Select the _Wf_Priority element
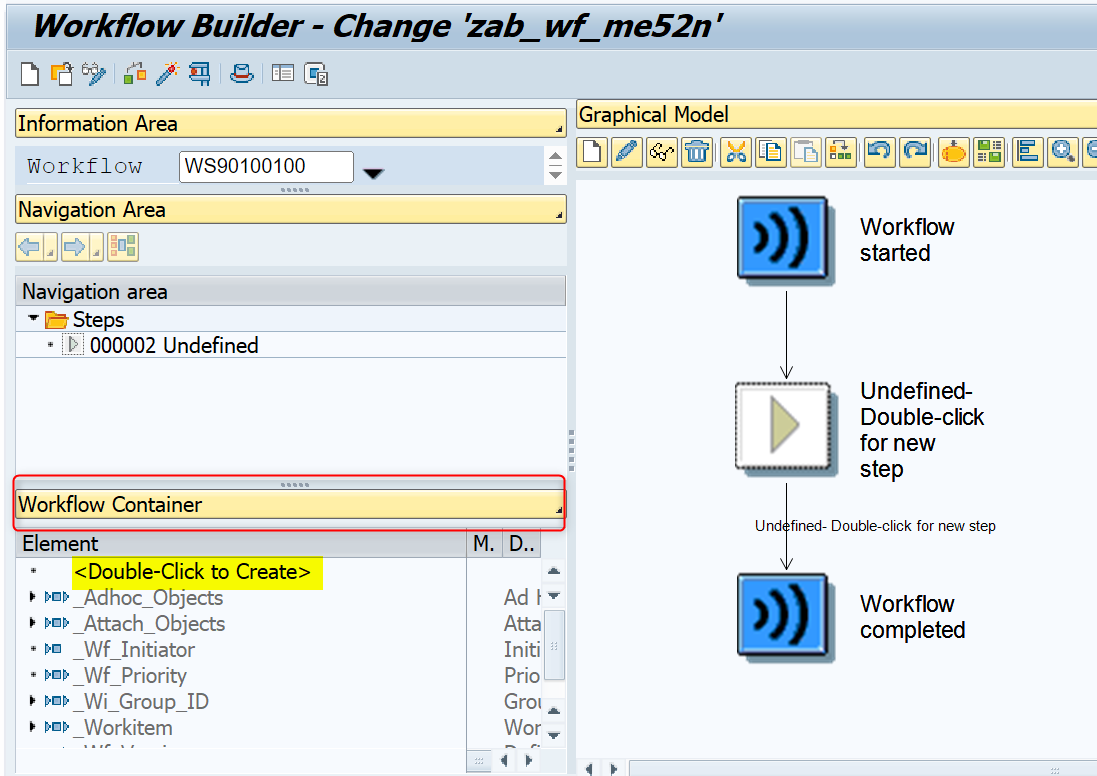 [x=130, y=675]
